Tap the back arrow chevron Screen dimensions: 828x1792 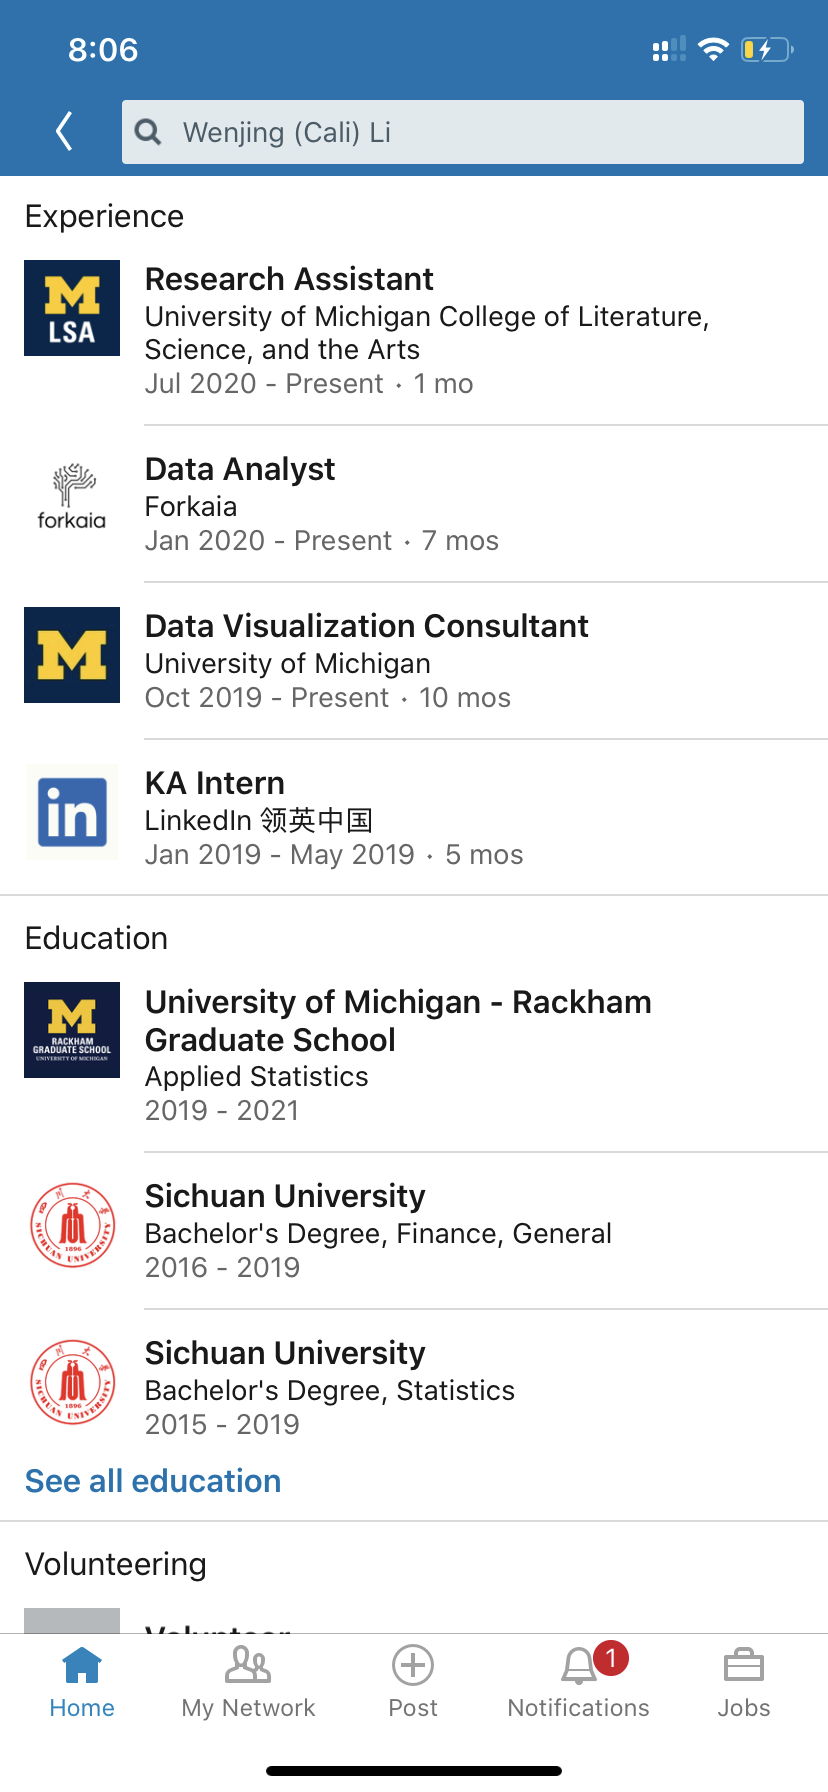(x=65, y=131)
